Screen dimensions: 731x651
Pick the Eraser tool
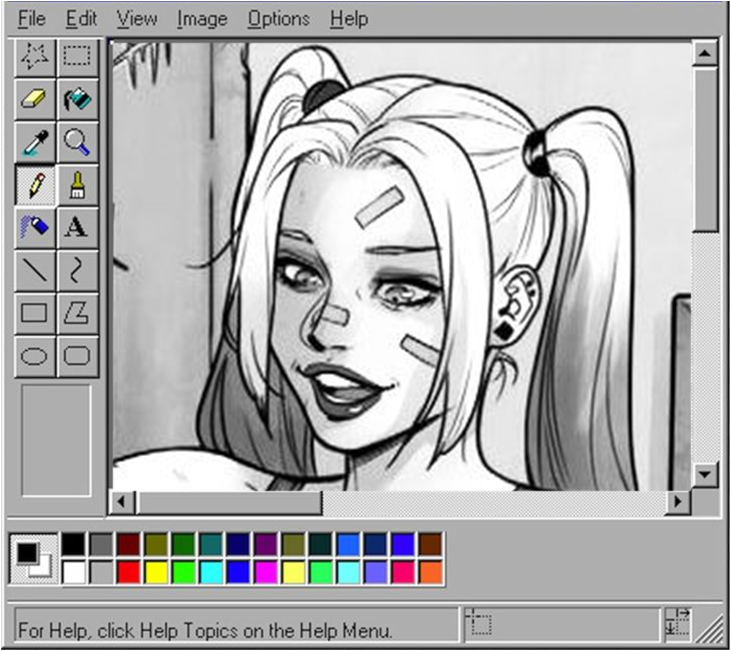pyautogui.click(x=35, y=99)
